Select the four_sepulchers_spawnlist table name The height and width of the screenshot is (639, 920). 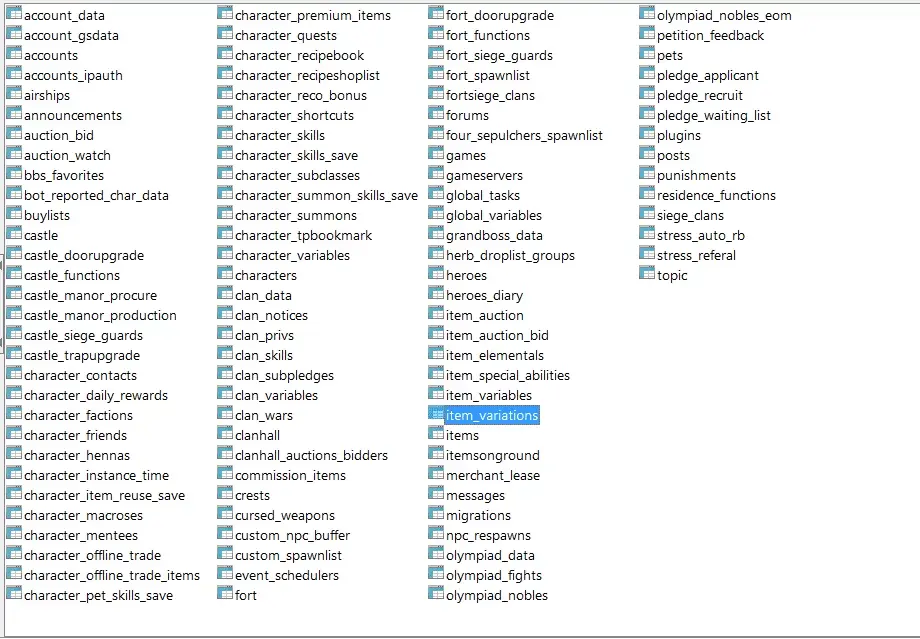524,136
